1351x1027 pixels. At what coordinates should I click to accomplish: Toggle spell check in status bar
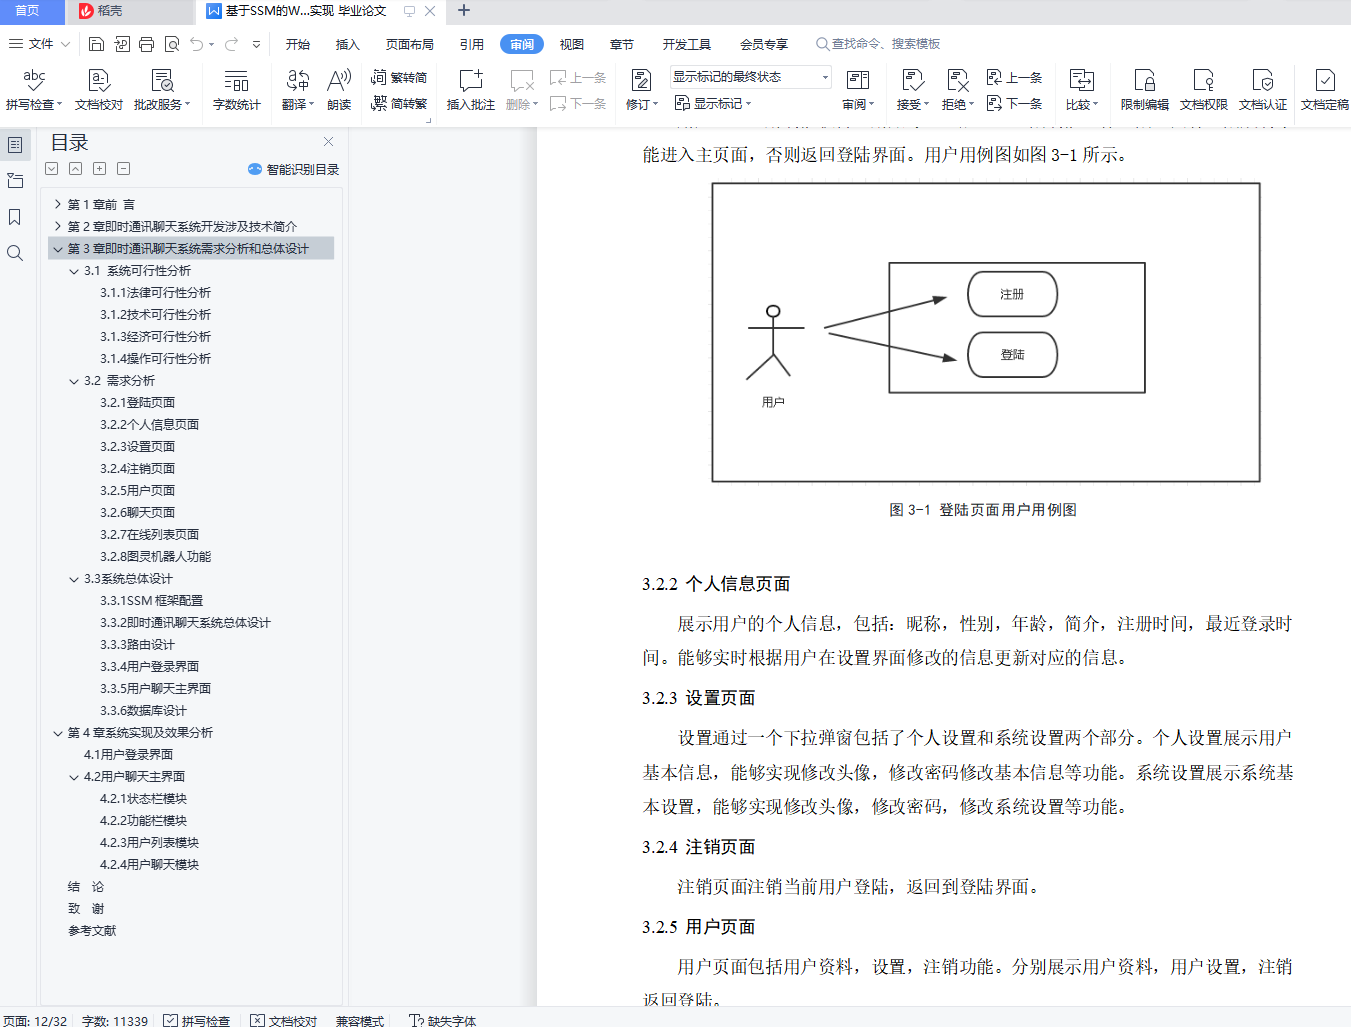197,1020
